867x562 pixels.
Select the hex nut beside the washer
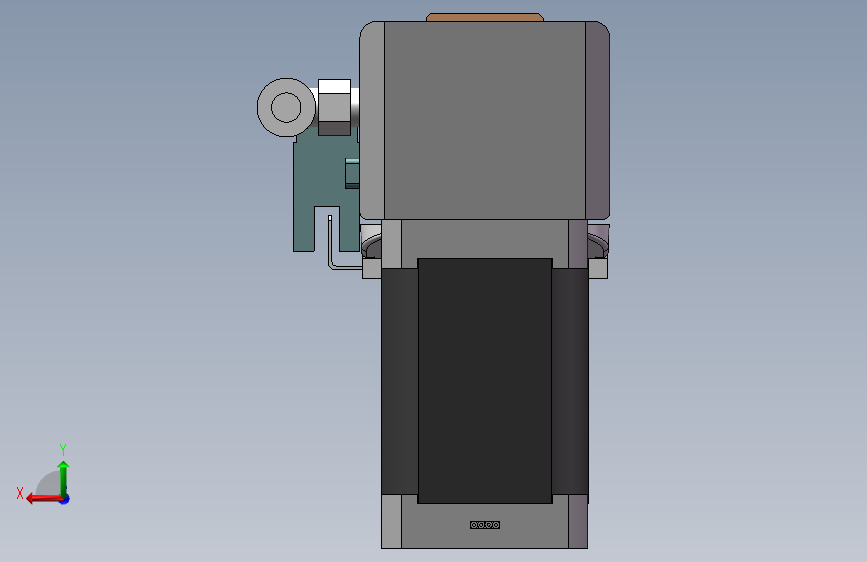334,108
